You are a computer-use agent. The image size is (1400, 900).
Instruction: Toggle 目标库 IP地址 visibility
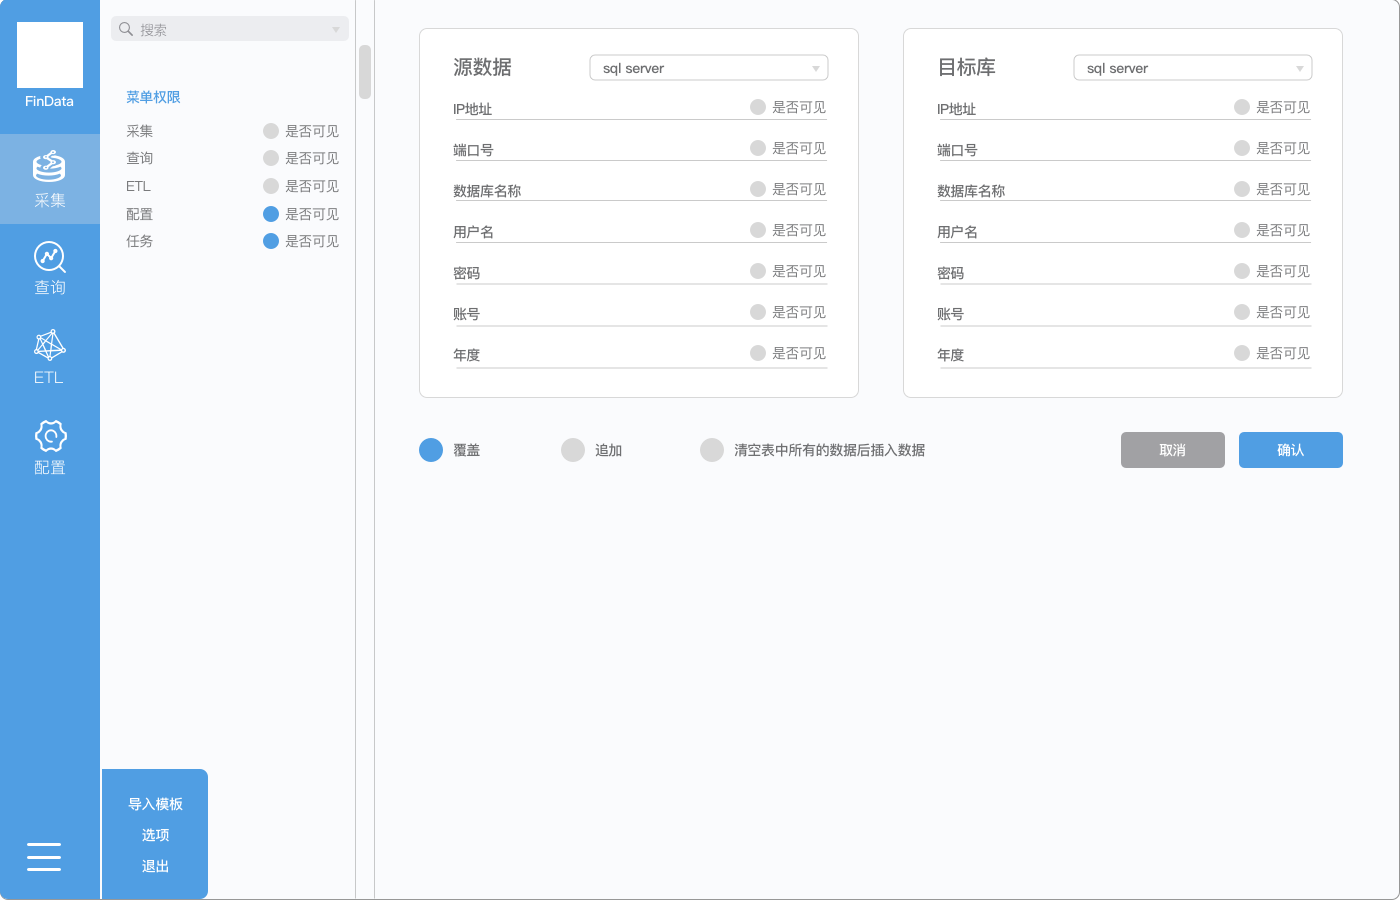point(1242,107)
